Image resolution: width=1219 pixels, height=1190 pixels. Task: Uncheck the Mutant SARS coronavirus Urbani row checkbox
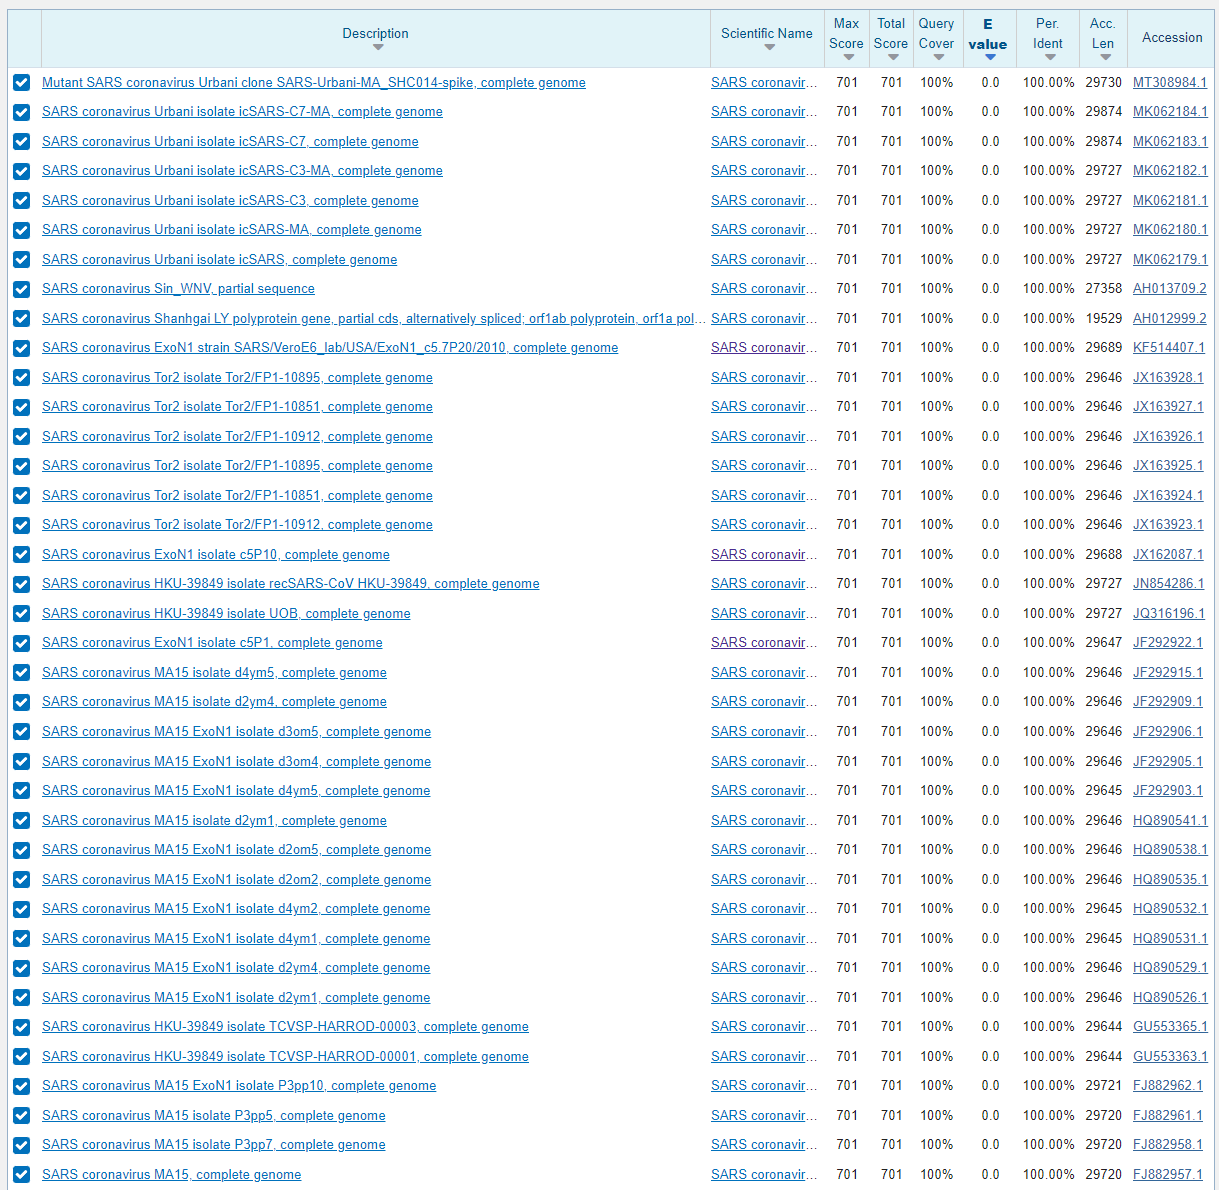click(x=22, y=83)
